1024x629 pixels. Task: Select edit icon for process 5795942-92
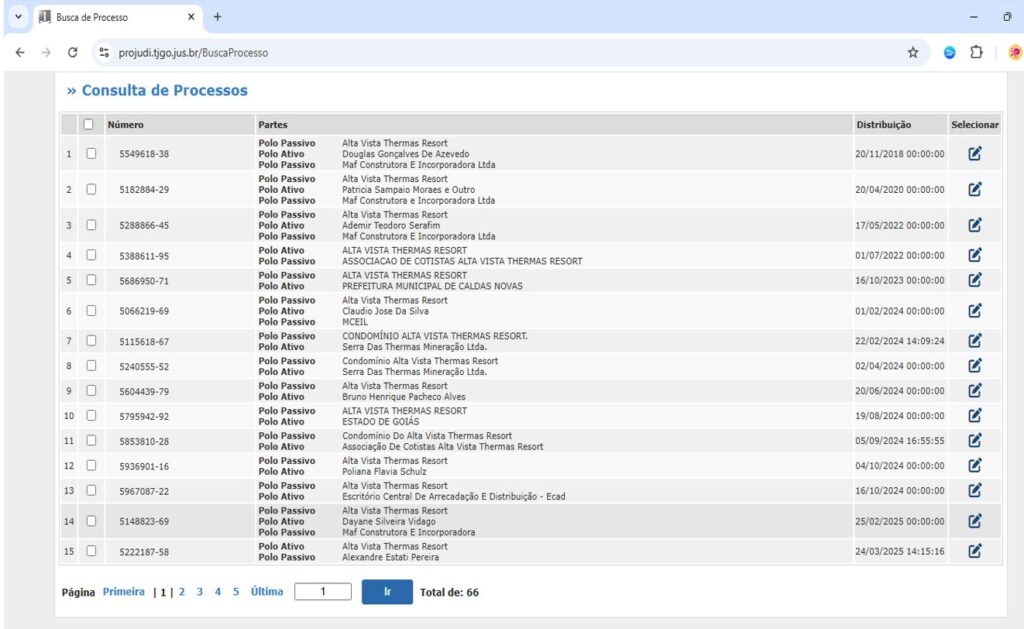click(x=975, y=415)
